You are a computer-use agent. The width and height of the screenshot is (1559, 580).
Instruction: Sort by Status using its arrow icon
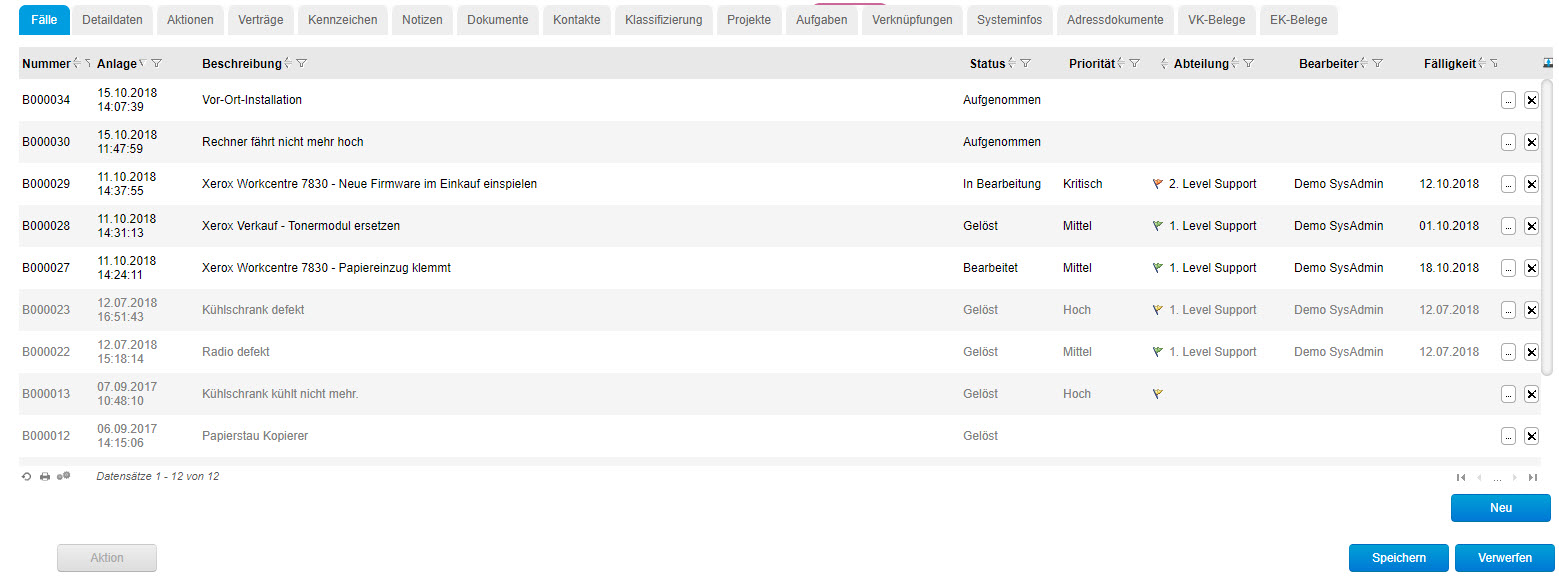click(1011, 63)
